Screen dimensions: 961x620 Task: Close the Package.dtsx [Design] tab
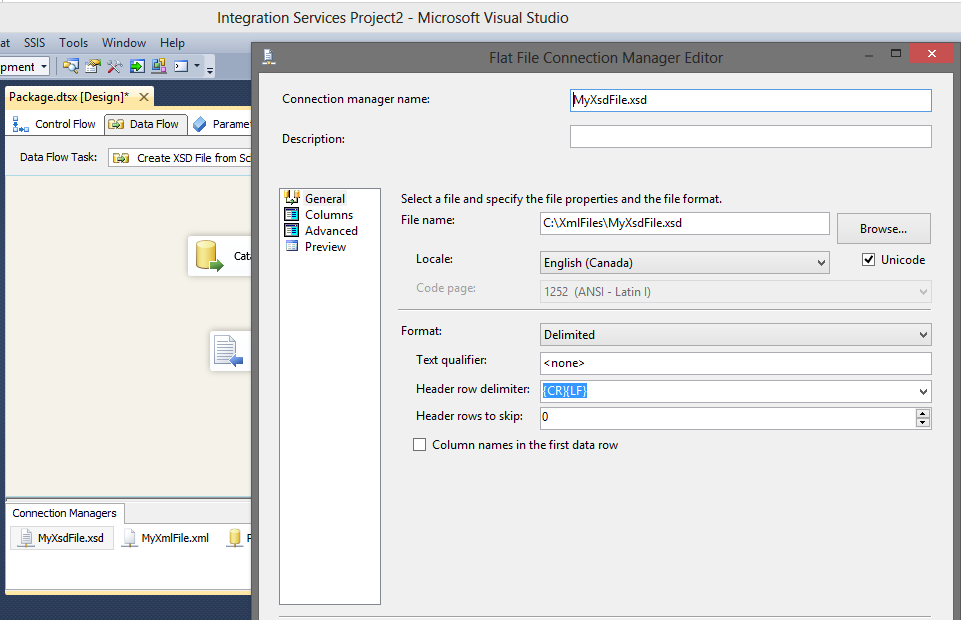(144, 97)
